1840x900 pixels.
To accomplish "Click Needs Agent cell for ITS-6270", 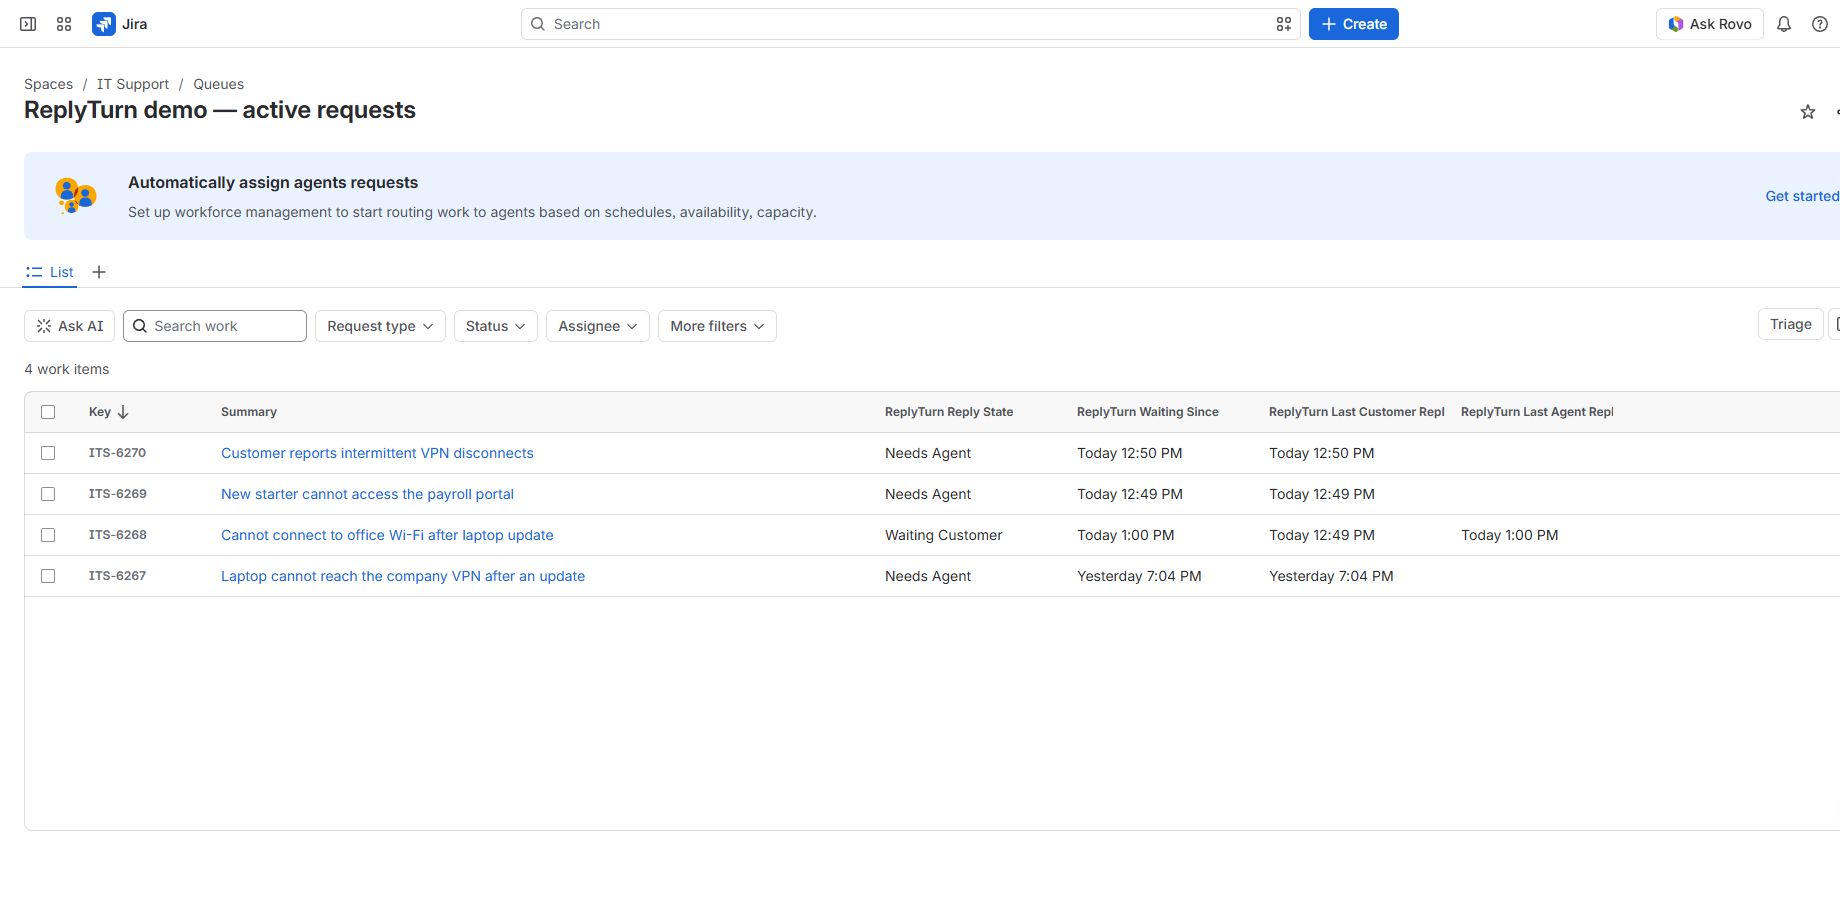I will [928, 453].
